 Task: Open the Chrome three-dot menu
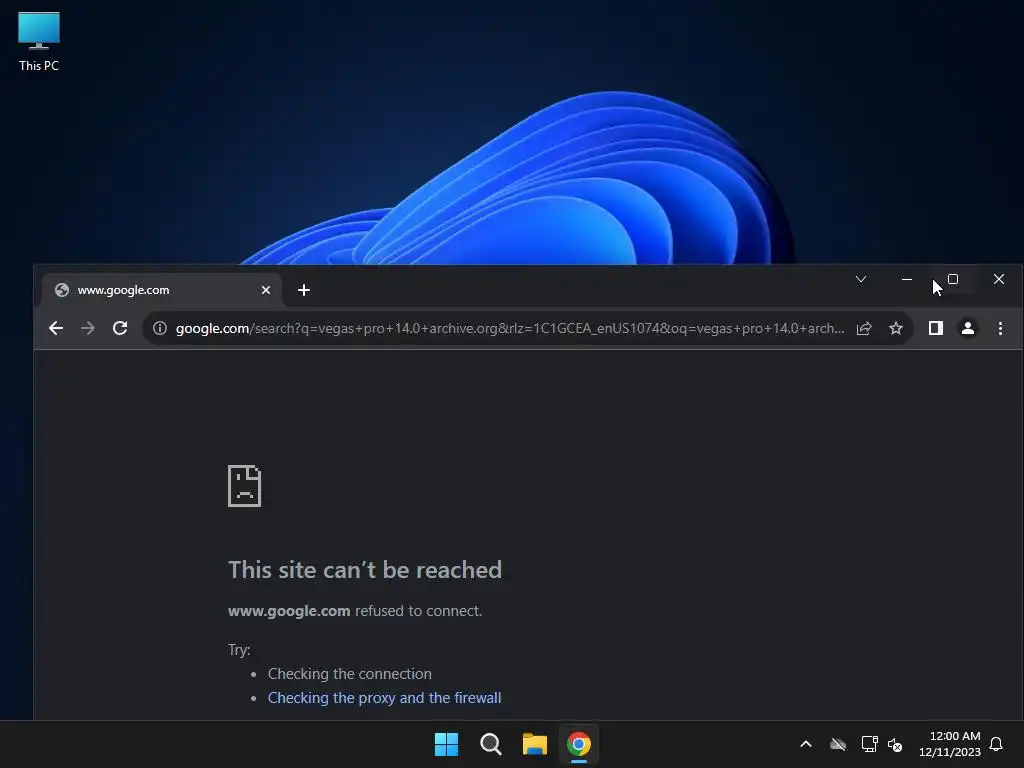click(x=1000, y=328)
